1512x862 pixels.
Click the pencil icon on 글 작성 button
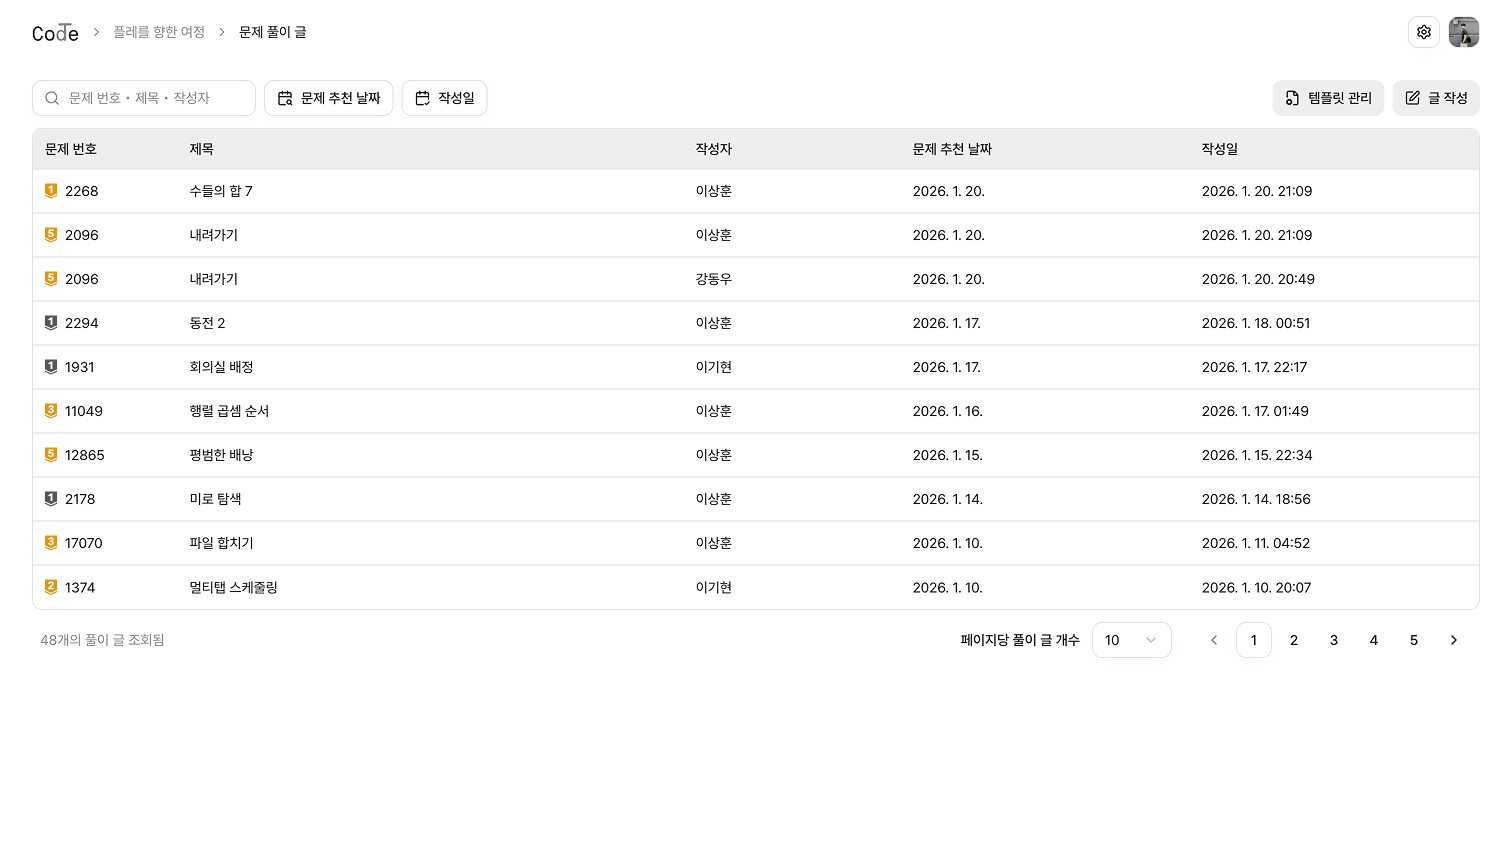(x=1412, y=97)
